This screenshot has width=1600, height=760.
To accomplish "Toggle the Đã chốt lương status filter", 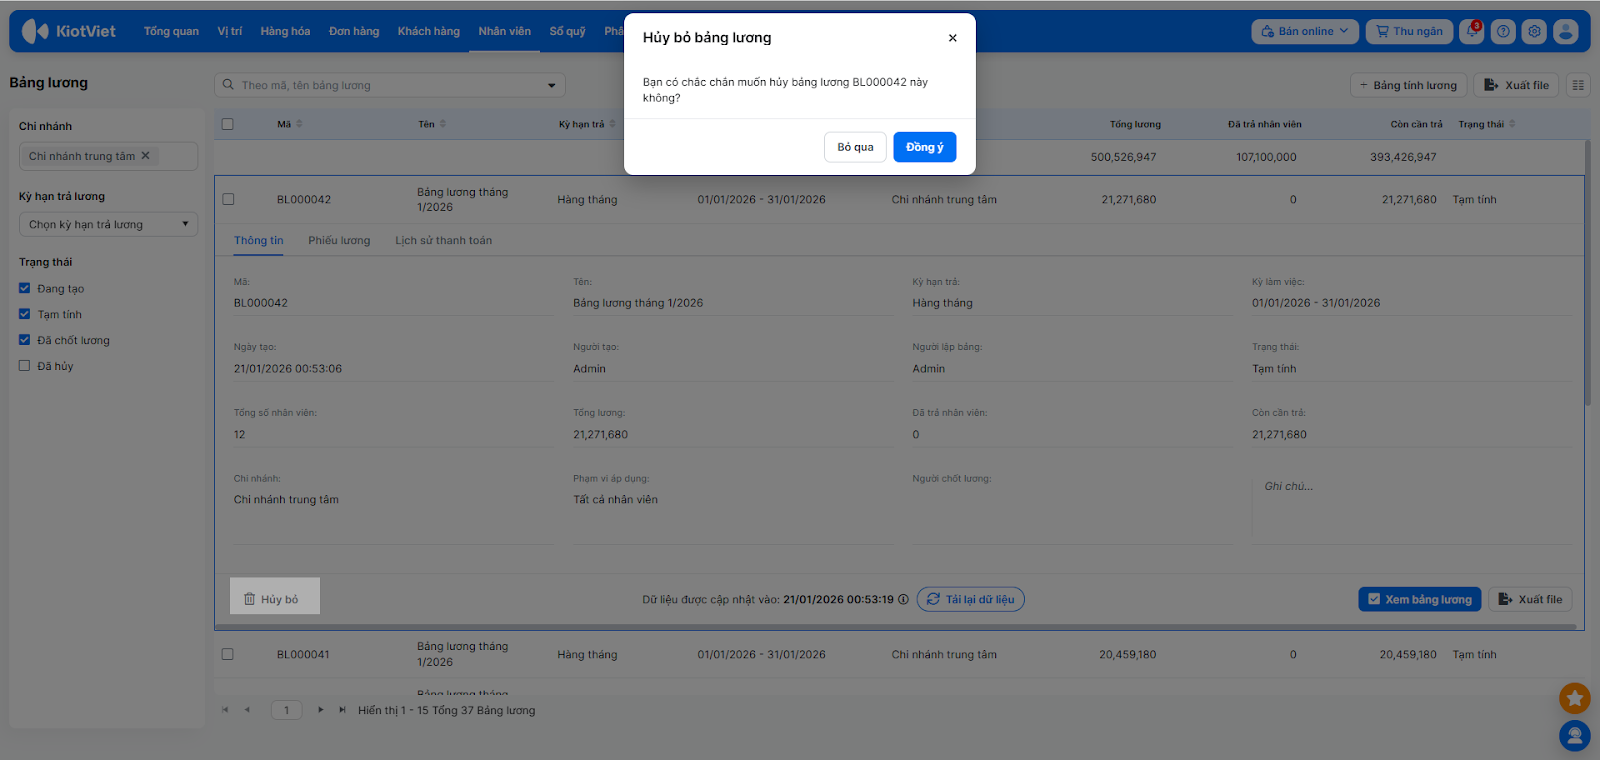I will (x=25, y=340).
